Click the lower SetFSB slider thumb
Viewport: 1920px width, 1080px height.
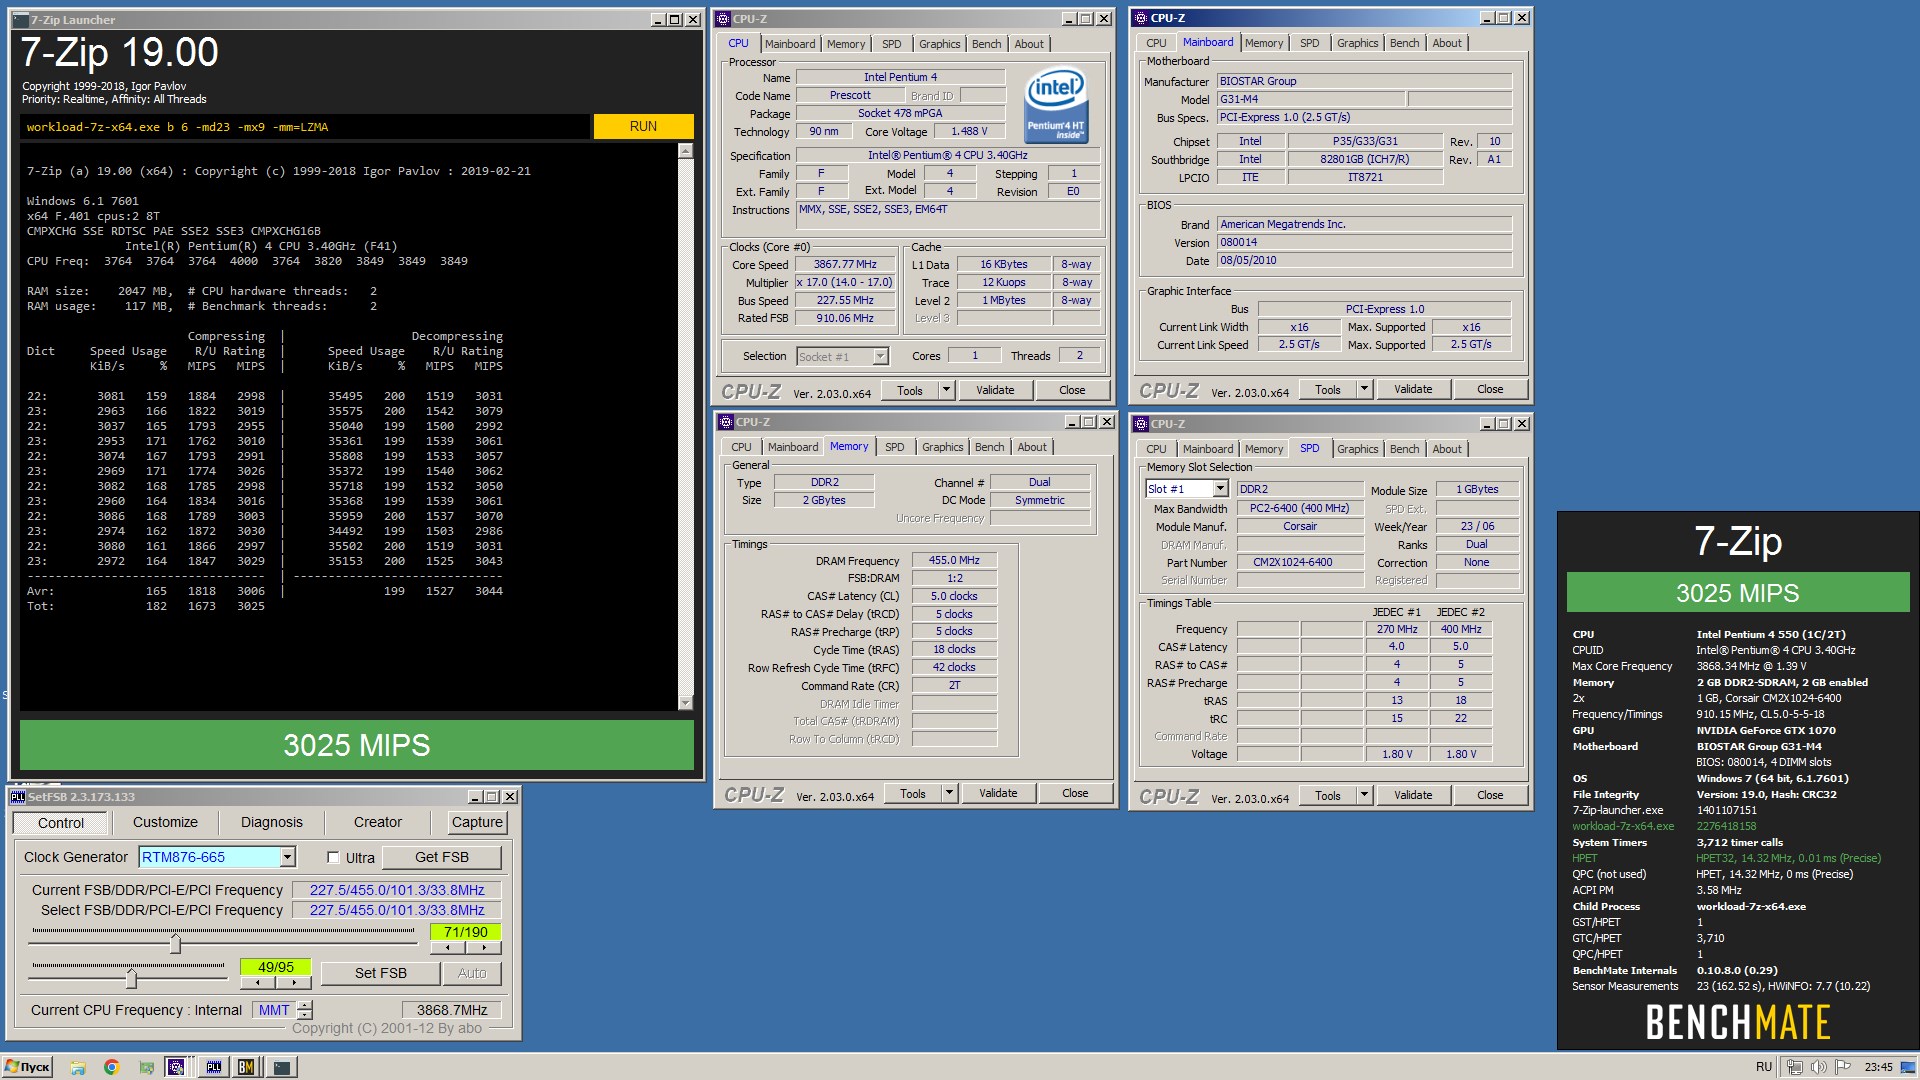click(131, 977)
